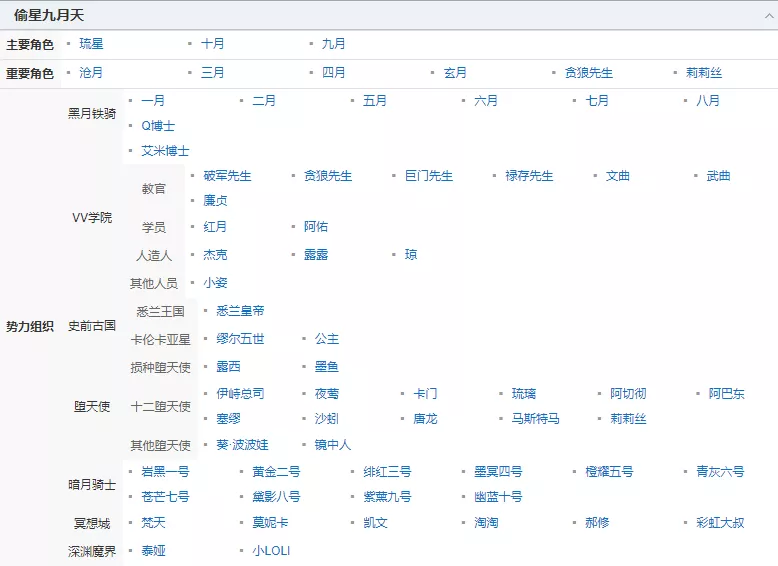This screenshot has height=566, width=778.
Task: Click 莉莉丝 in the 十二堕天使 row
Action: point(628,419)
